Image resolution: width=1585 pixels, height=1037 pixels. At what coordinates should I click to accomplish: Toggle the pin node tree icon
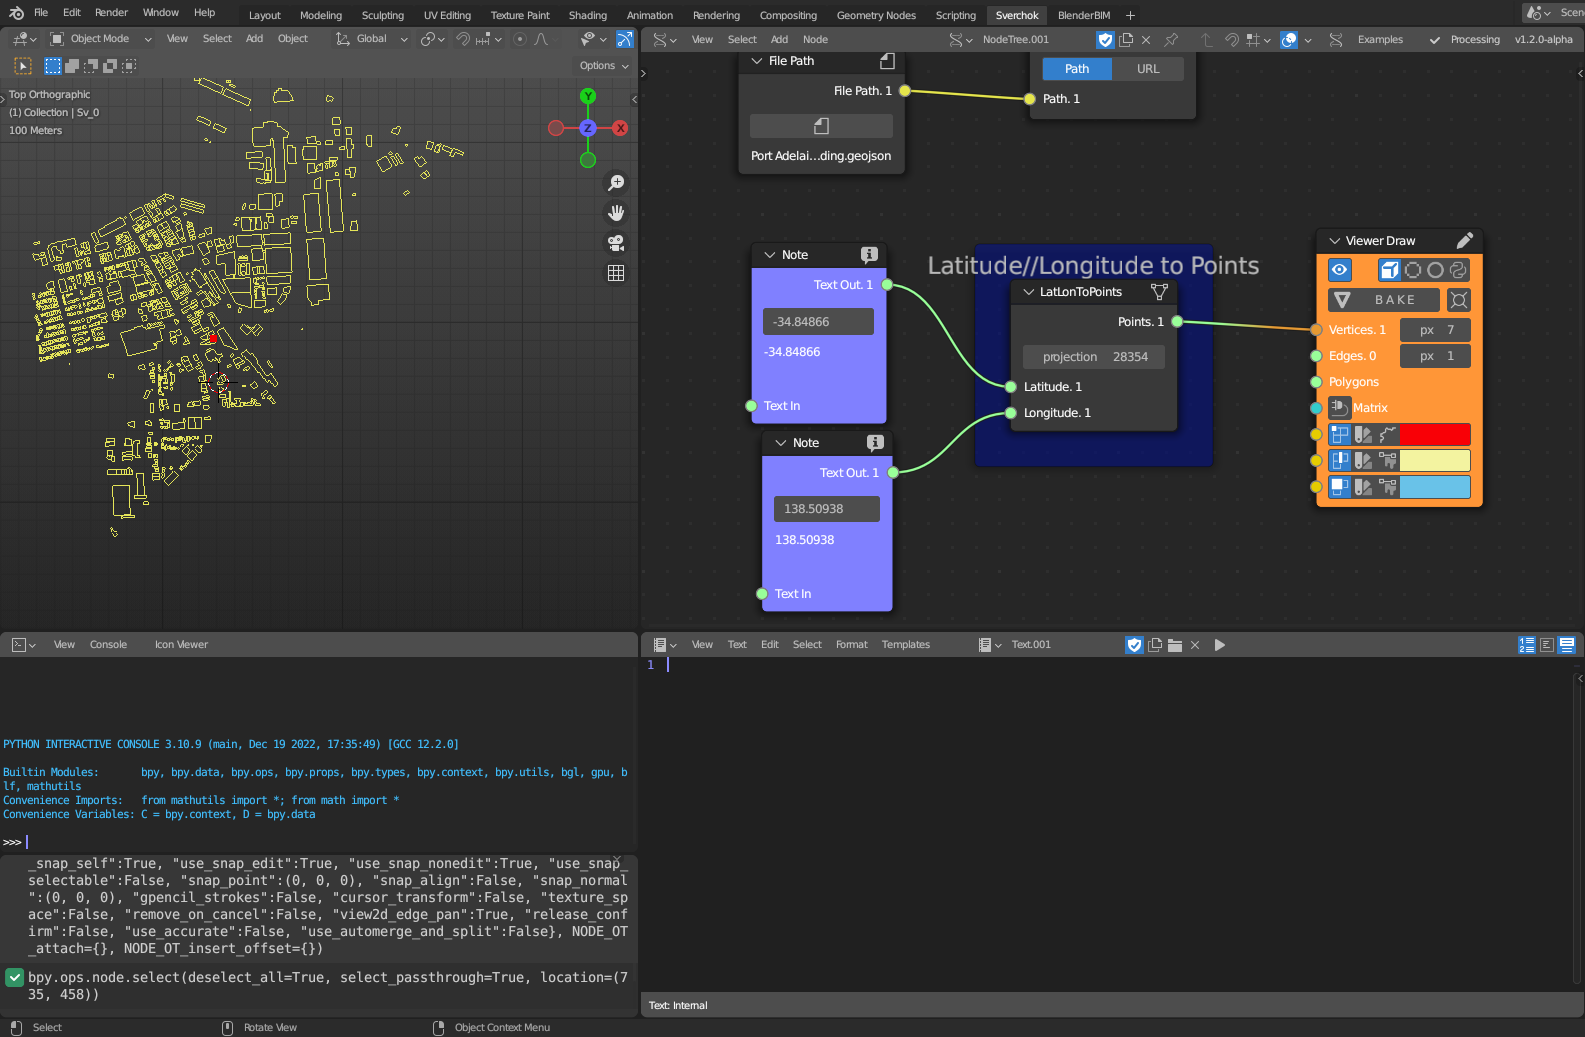click(1171, 40)
